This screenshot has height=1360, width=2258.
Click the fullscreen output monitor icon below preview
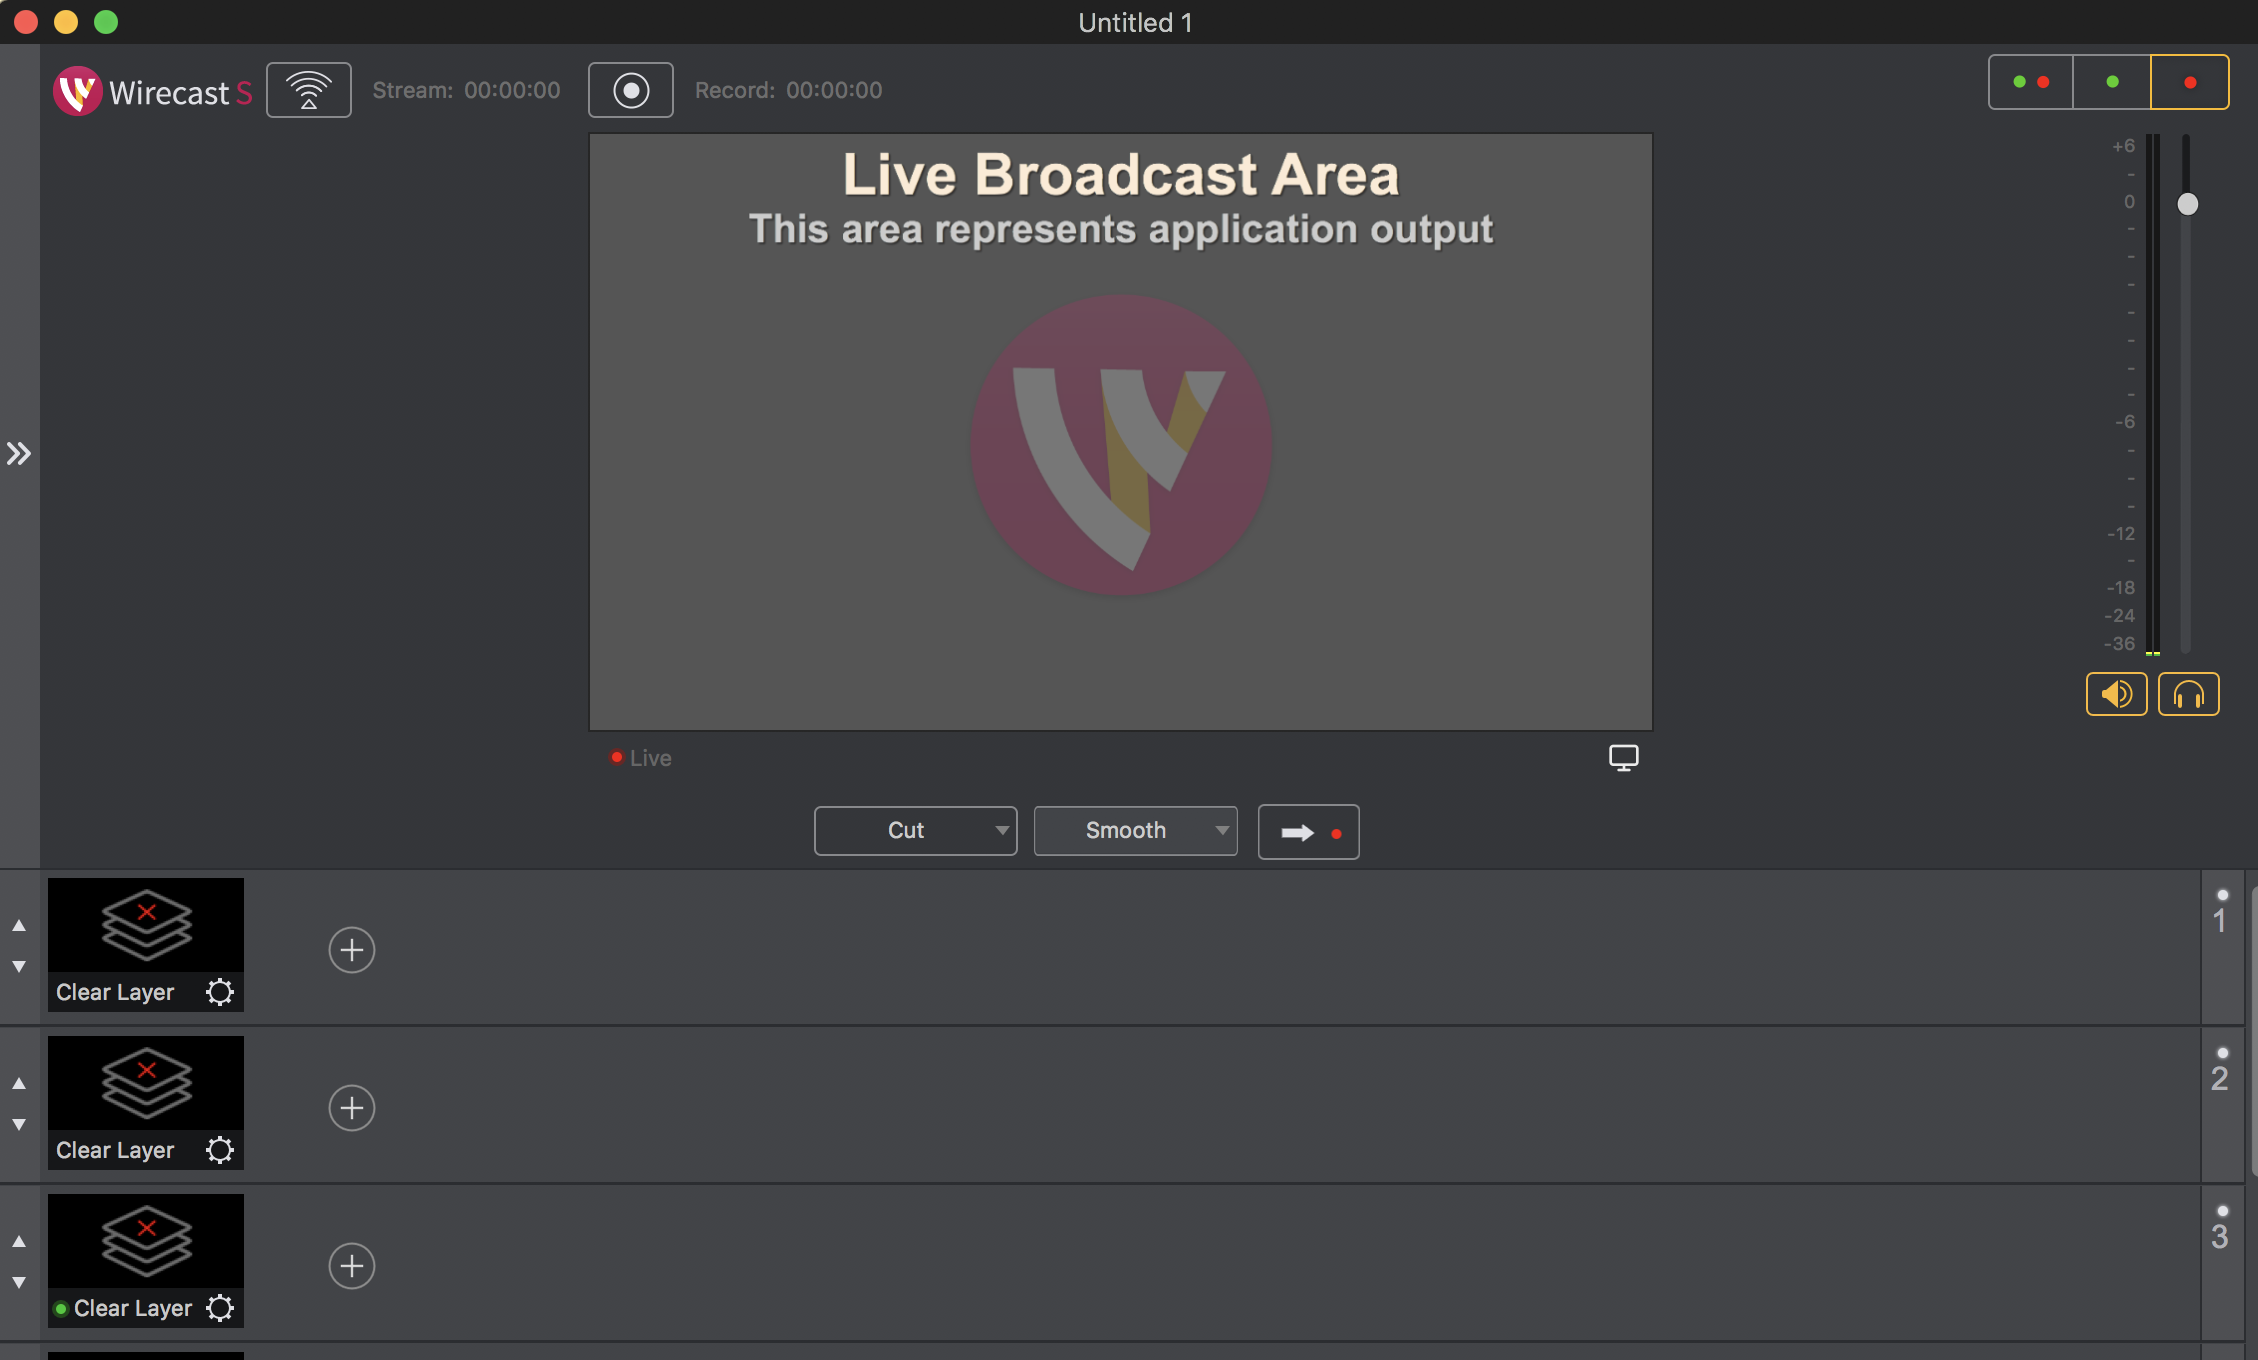tap(1622, 757)
